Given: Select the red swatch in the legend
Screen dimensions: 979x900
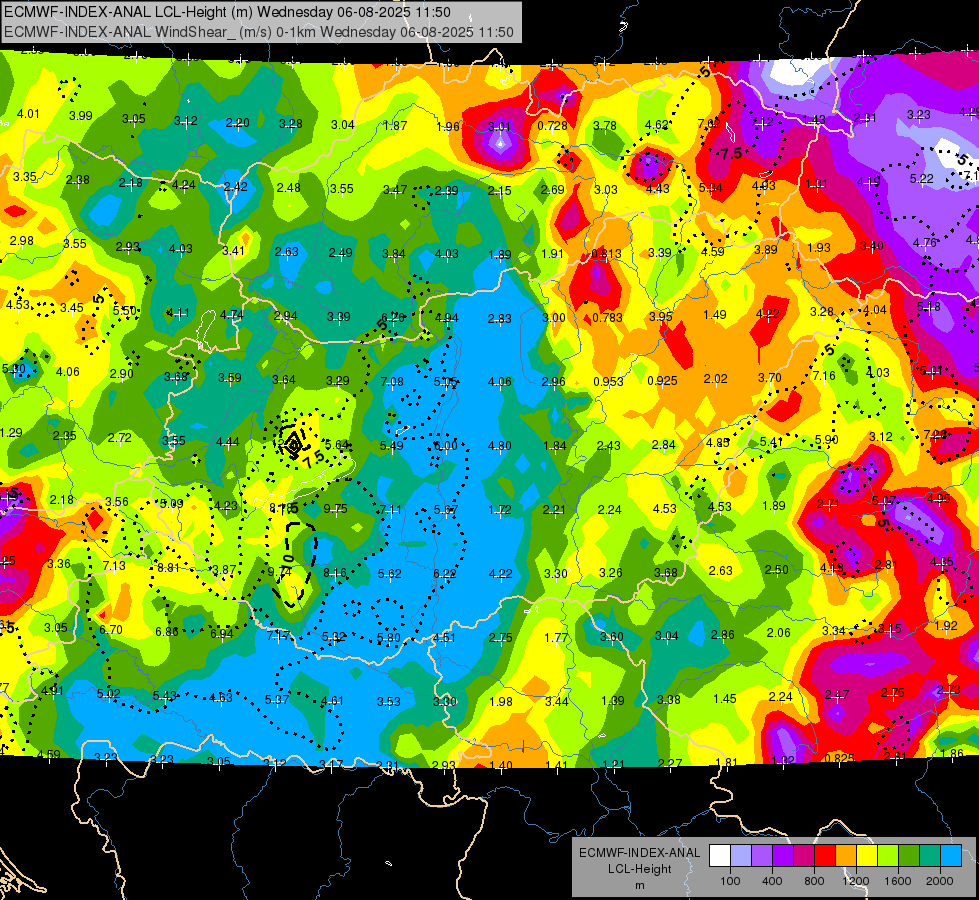Looking at the screenshot, I should click(x=824, y=856).
